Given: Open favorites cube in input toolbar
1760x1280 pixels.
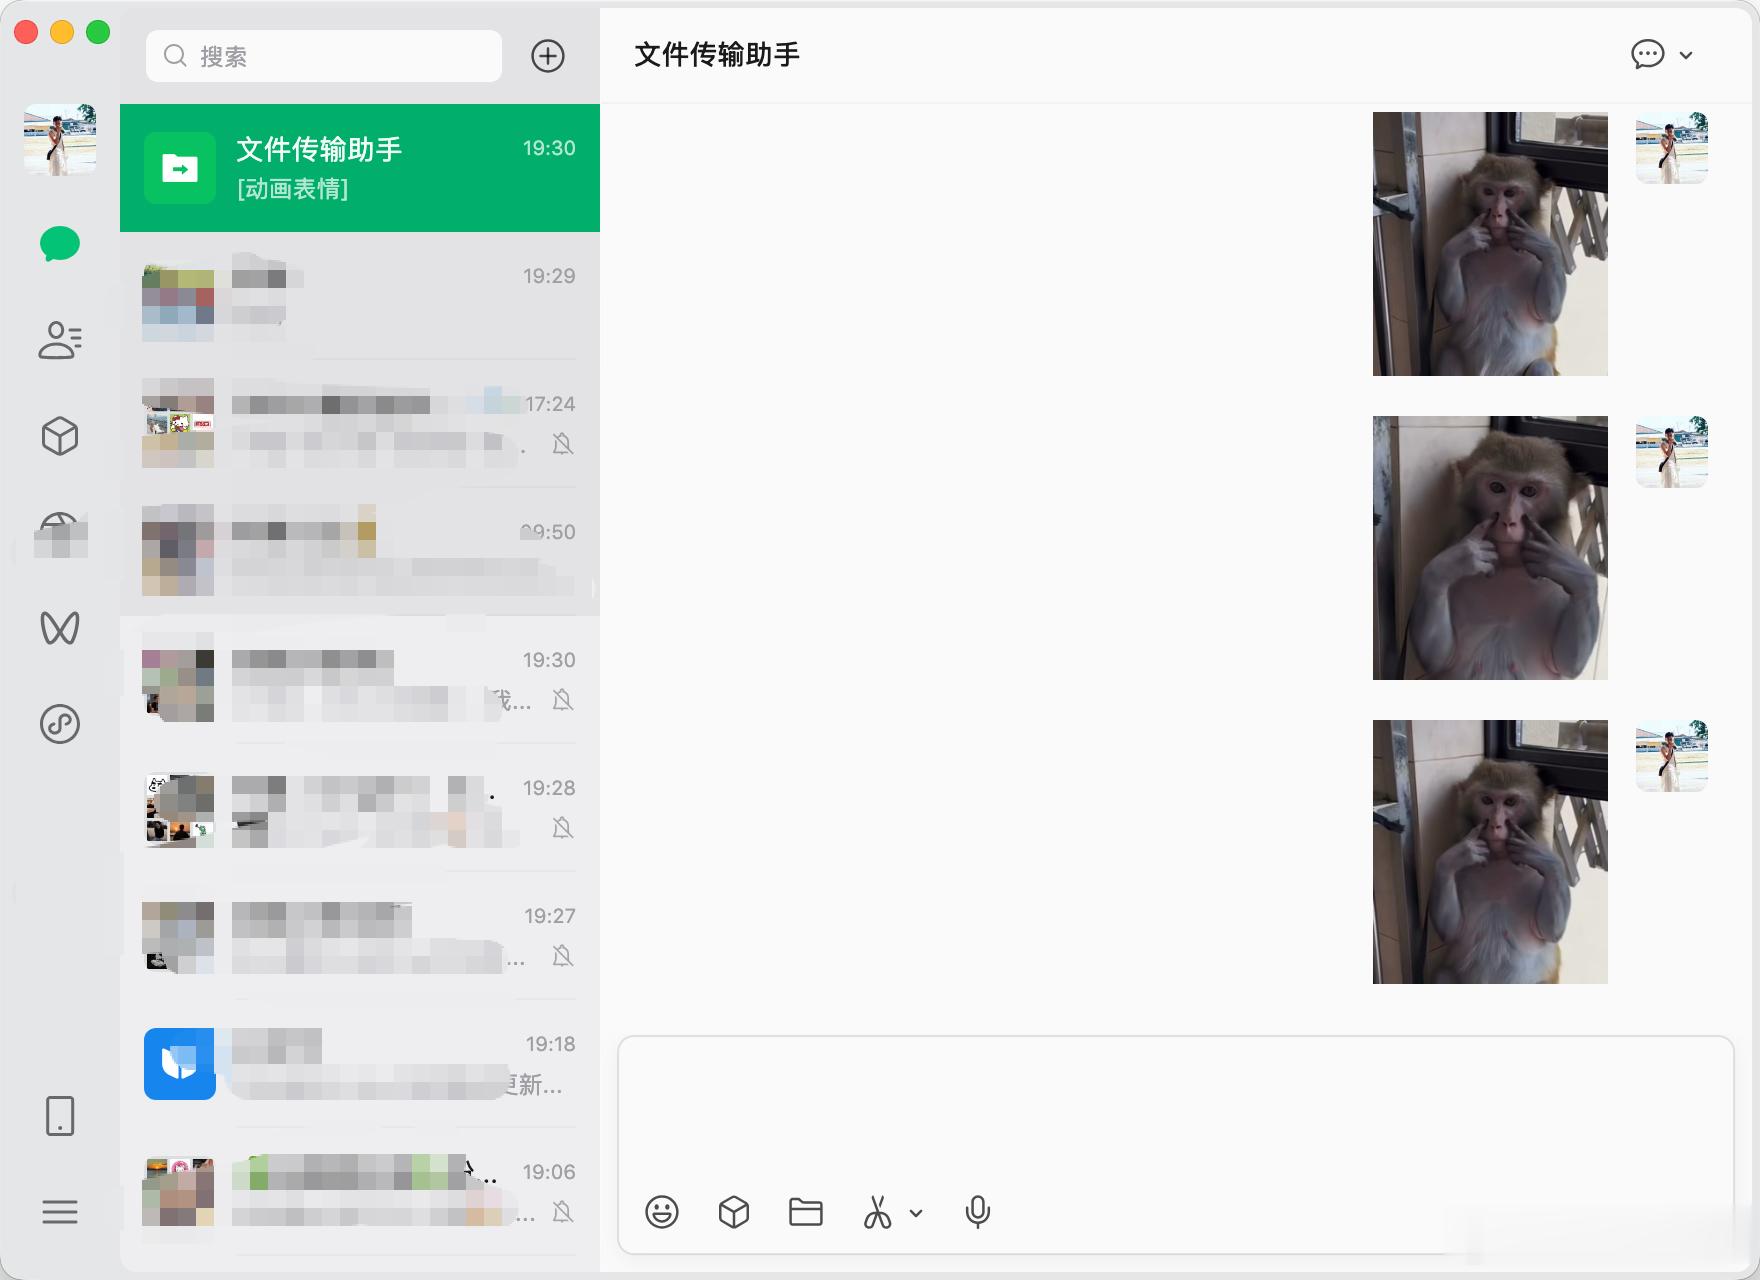Looking at the screenshot, I should click(734, 1212).
